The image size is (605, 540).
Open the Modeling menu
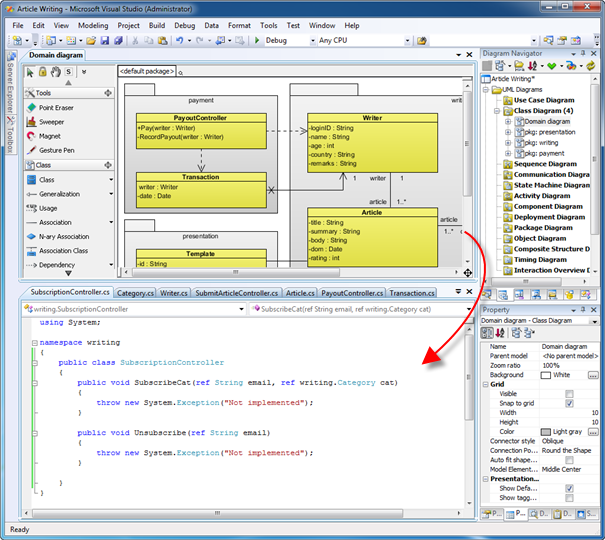click(x=93, y=24)
